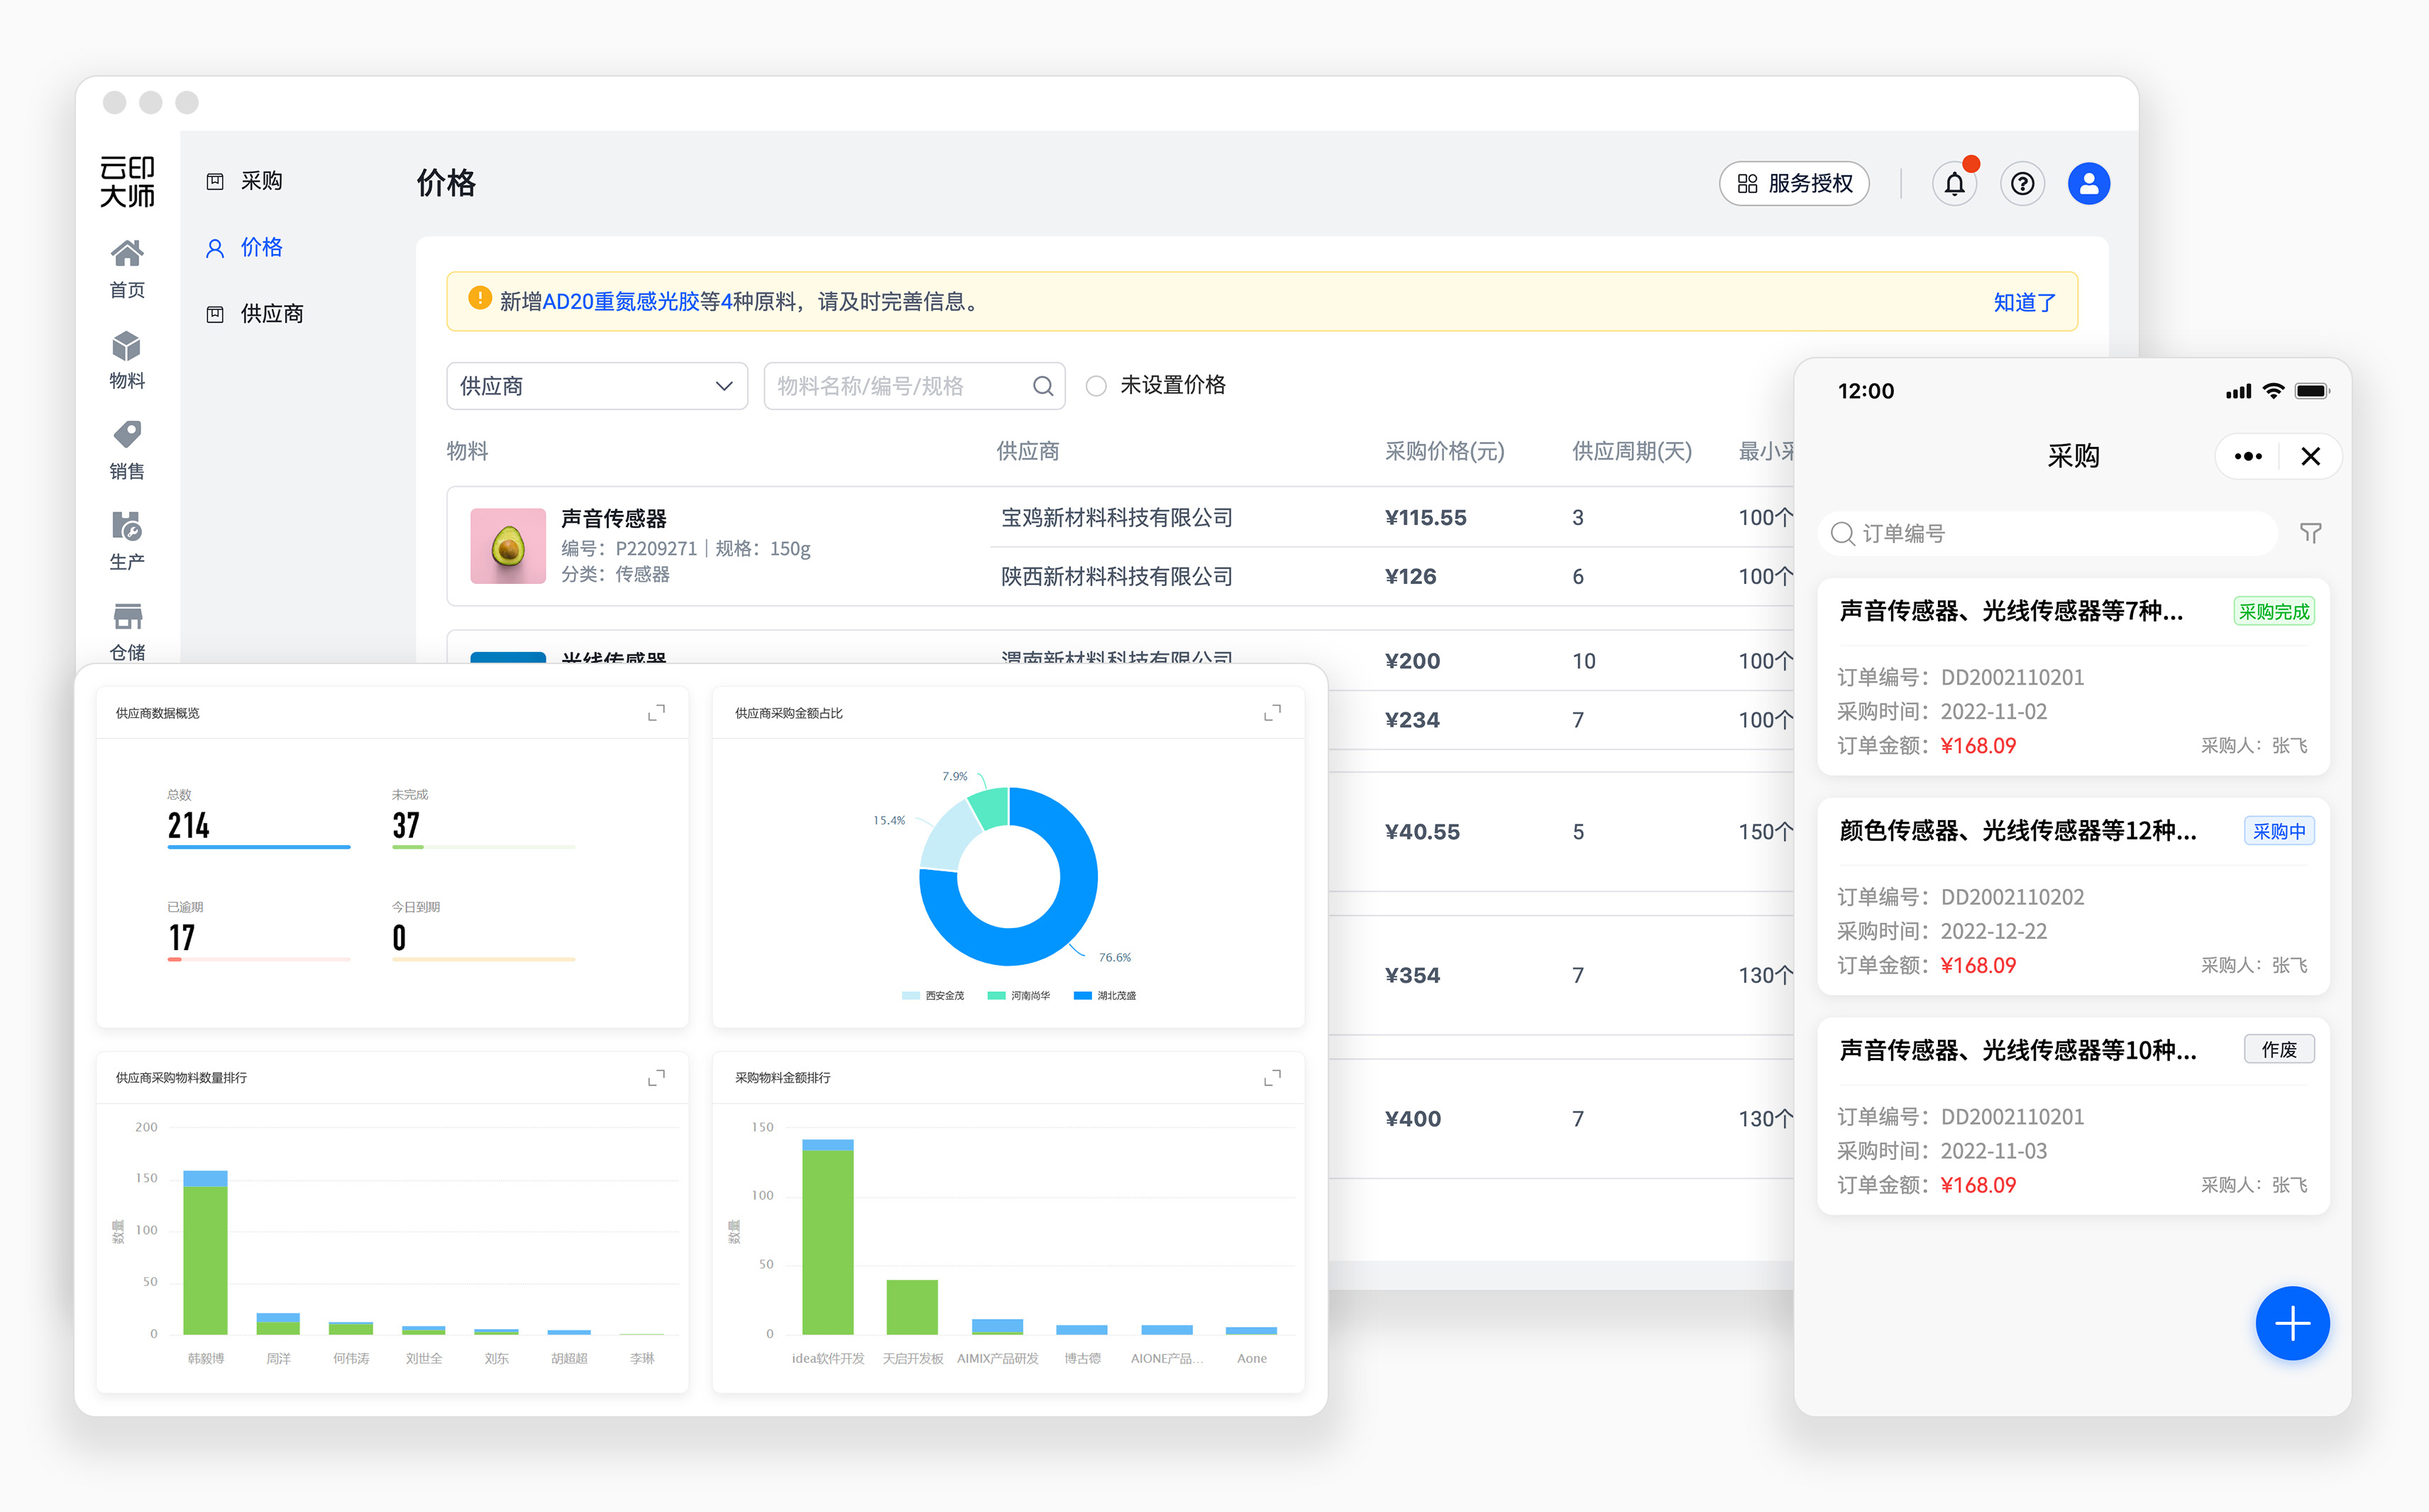Expand the 供应商数据概览 chart panel
This screenshot has height=1512, width=2429.
click(656, 713)
